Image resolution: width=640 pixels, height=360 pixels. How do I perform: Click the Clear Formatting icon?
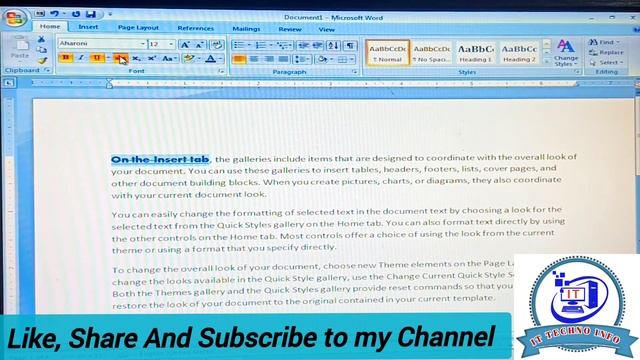[x=216, y=45]
